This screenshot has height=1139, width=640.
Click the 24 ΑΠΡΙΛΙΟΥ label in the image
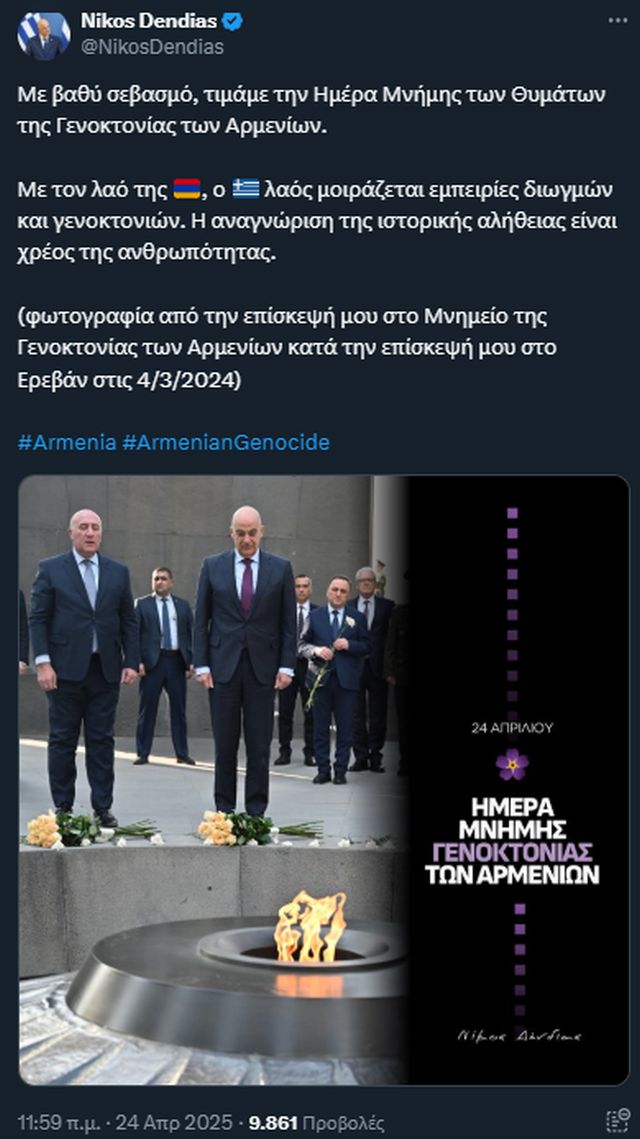511,728
